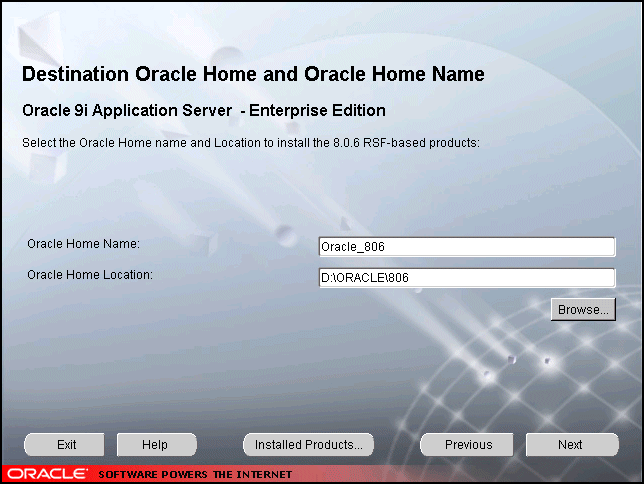Click the Oracle logo in footer

pos(47,474)
